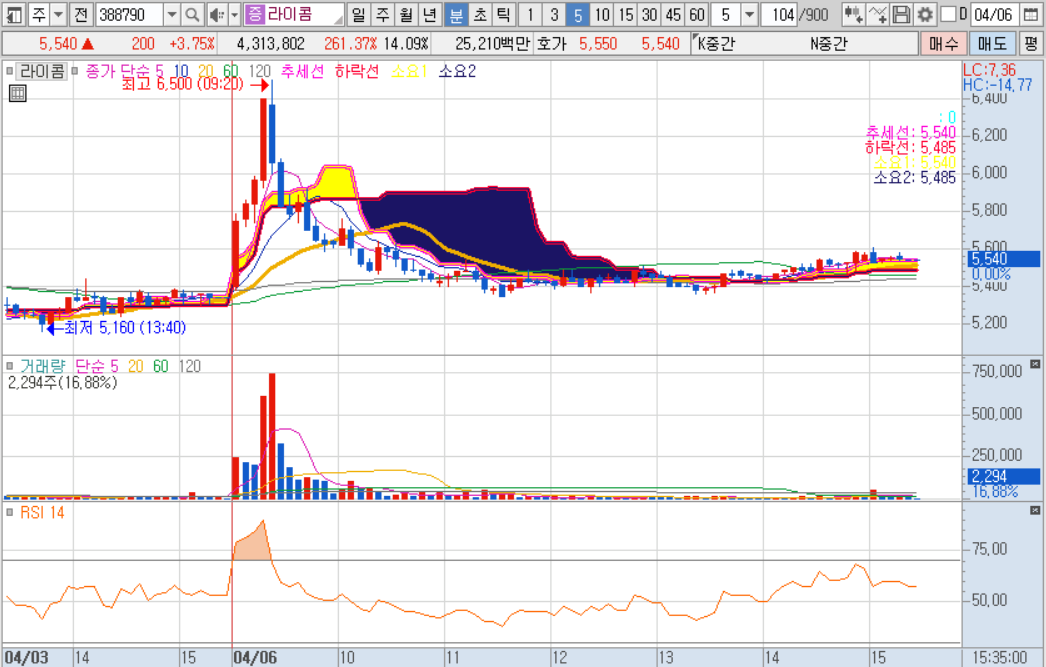The image size is (1046, 667).
Task: Click the RSI 14 indicator label
Action: pos(42,512)
